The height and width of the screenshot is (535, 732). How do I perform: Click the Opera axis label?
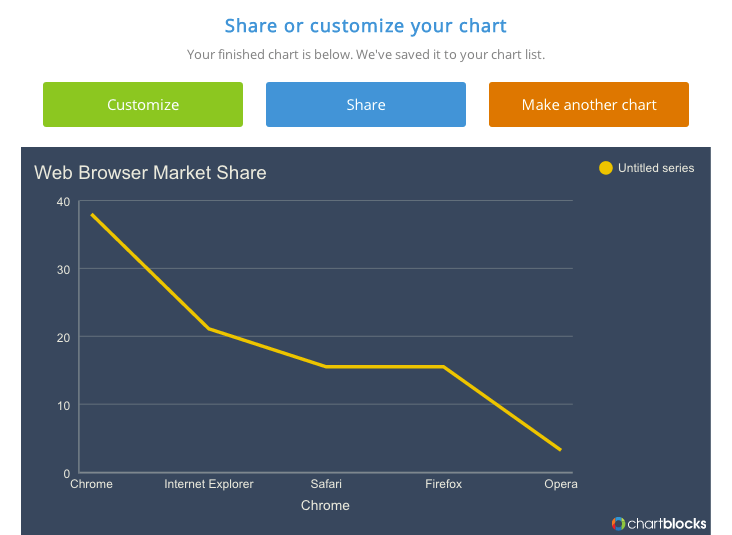click(560, 484)
